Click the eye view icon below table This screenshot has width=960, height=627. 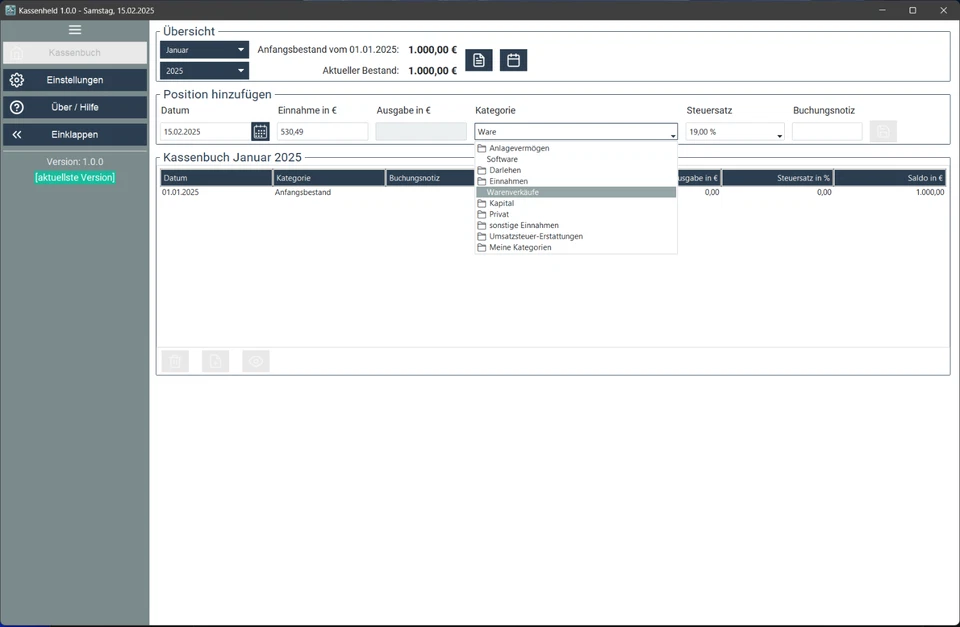click(x=256, y=361)
